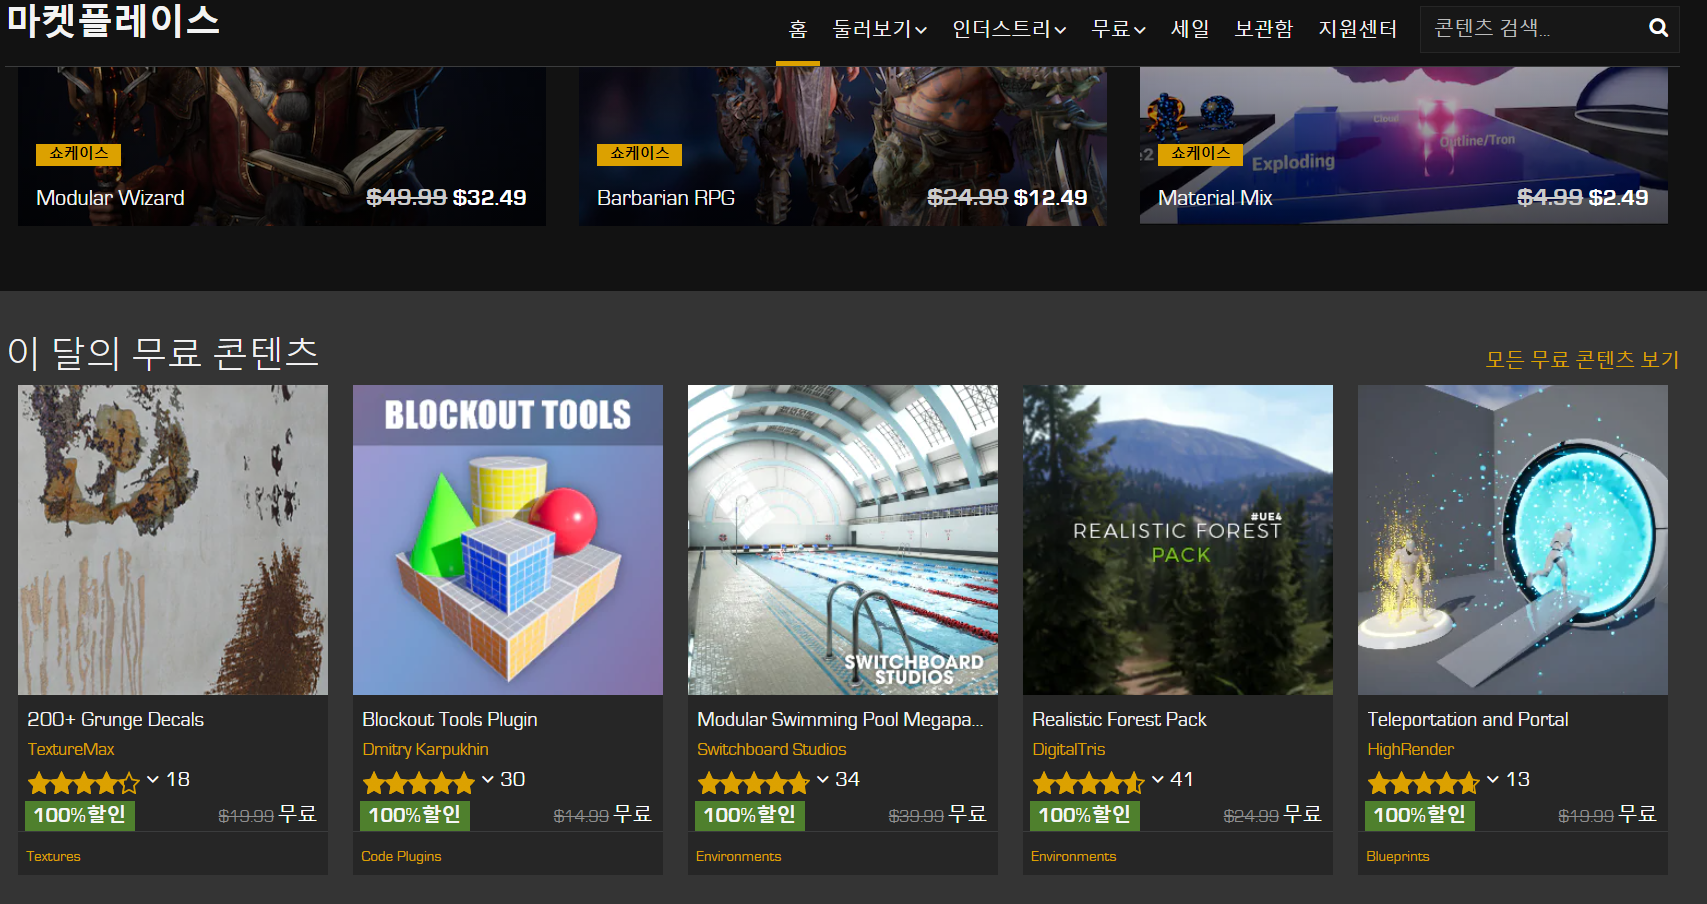This screenshot has height=904, width=1707.
Task: Click star rating of Teleportation and Portal
Action: [x=1424, y=782]
